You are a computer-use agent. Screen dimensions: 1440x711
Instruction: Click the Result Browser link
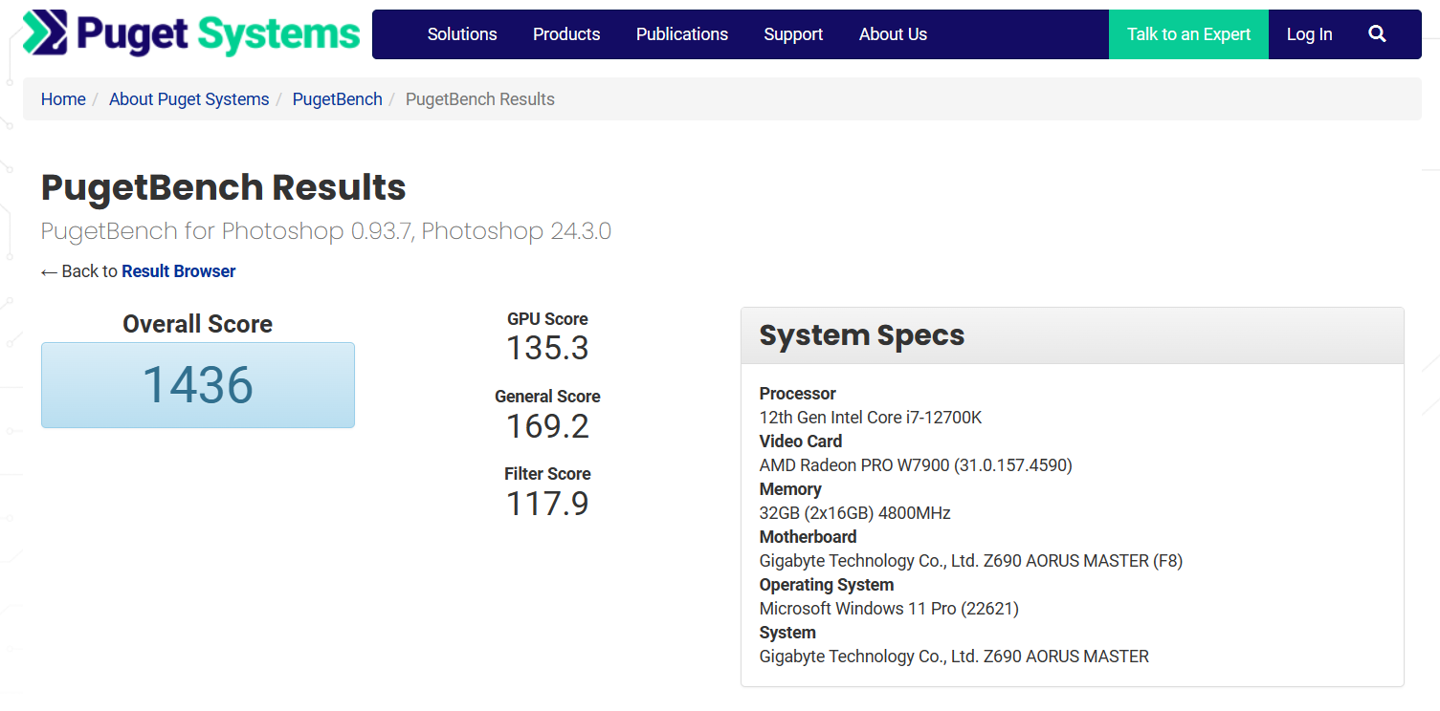click(178, 271)
